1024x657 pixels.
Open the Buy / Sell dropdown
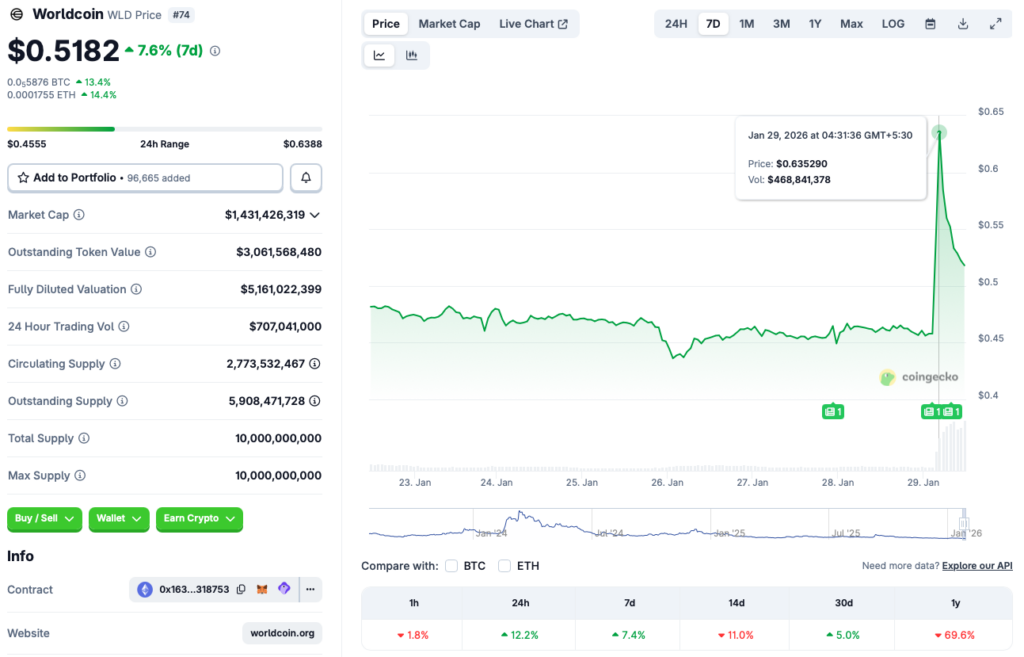tap(46, 519)
